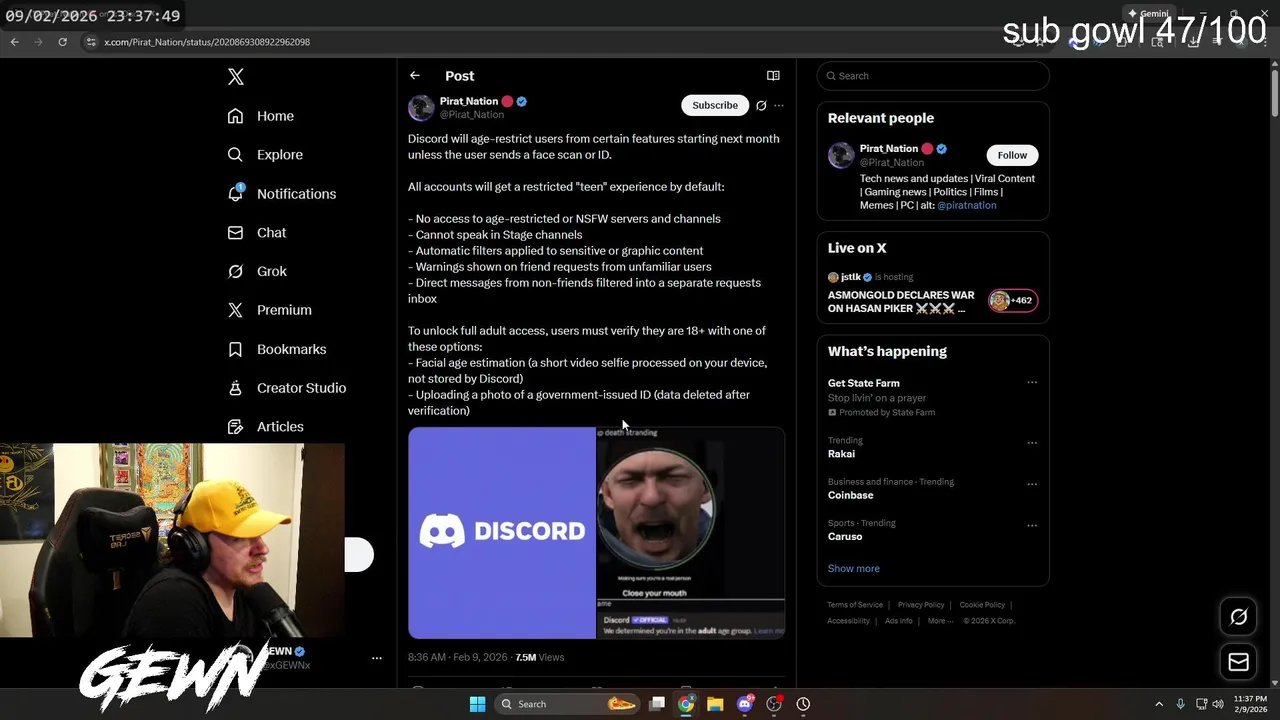Viewport: 1280px width, 720px height.
Task: Open Chrome from the taskbar
Action: click(x=686, y=704)
